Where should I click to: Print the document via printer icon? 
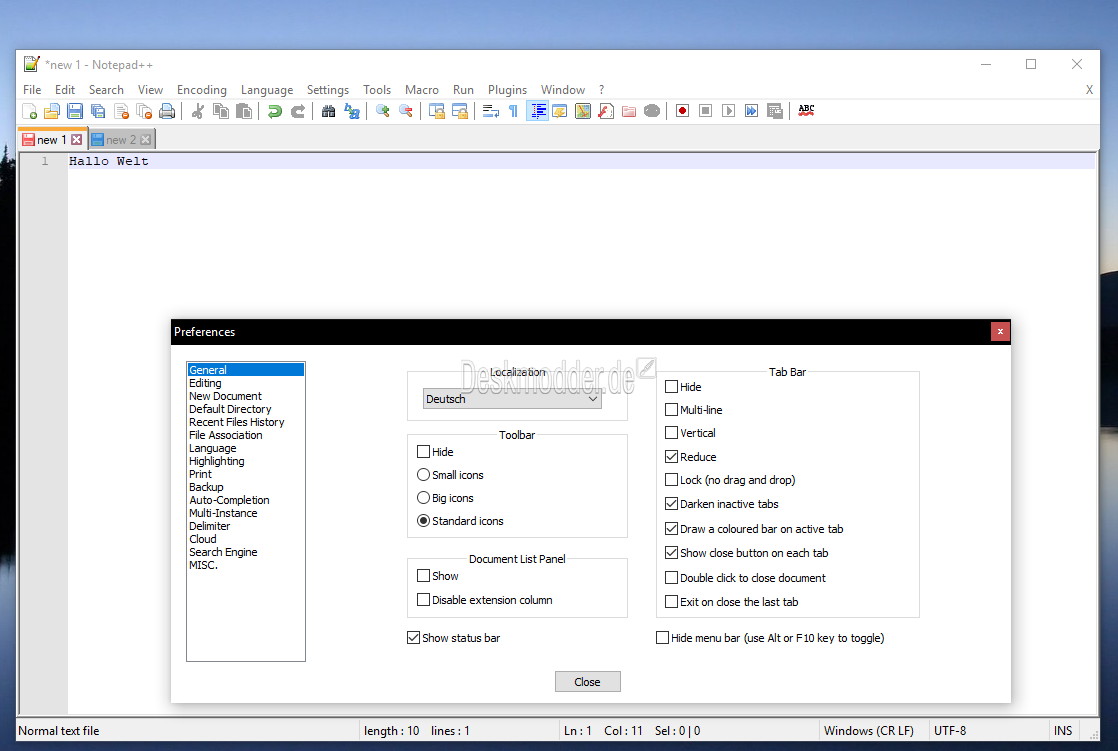tap(167, 111)
